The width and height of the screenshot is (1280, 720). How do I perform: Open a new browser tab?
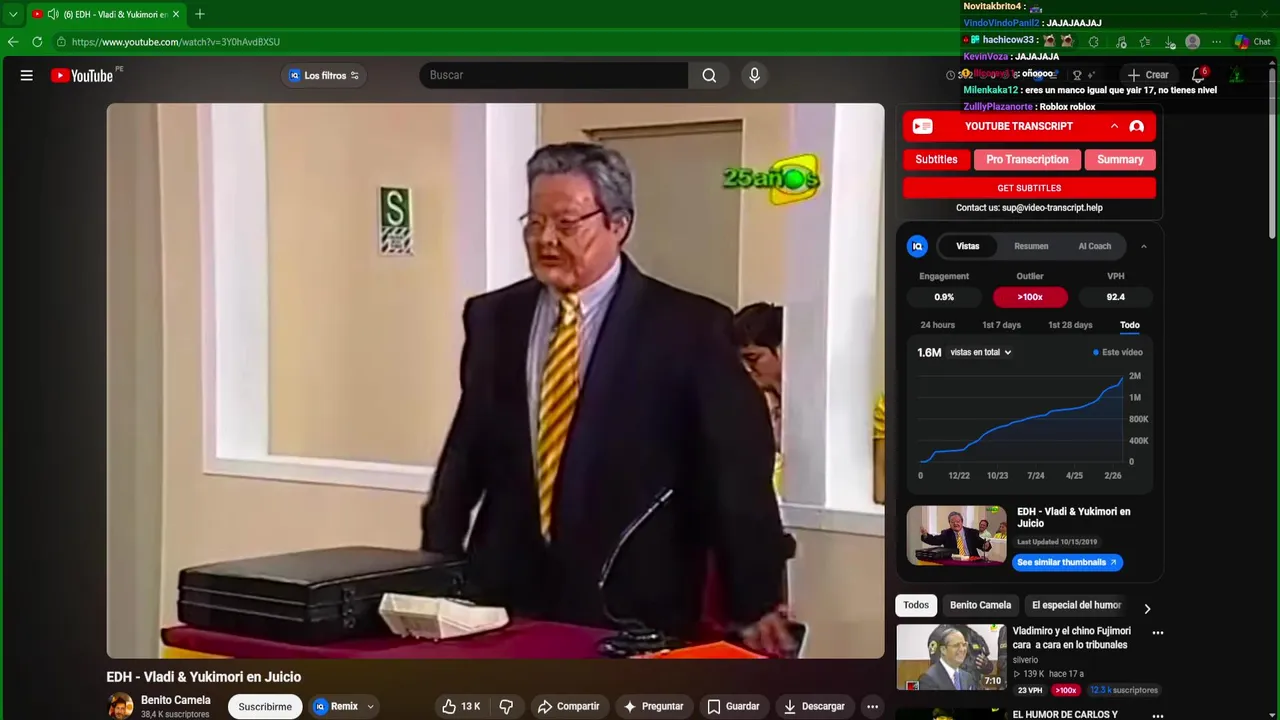click(x=200, y=14)
